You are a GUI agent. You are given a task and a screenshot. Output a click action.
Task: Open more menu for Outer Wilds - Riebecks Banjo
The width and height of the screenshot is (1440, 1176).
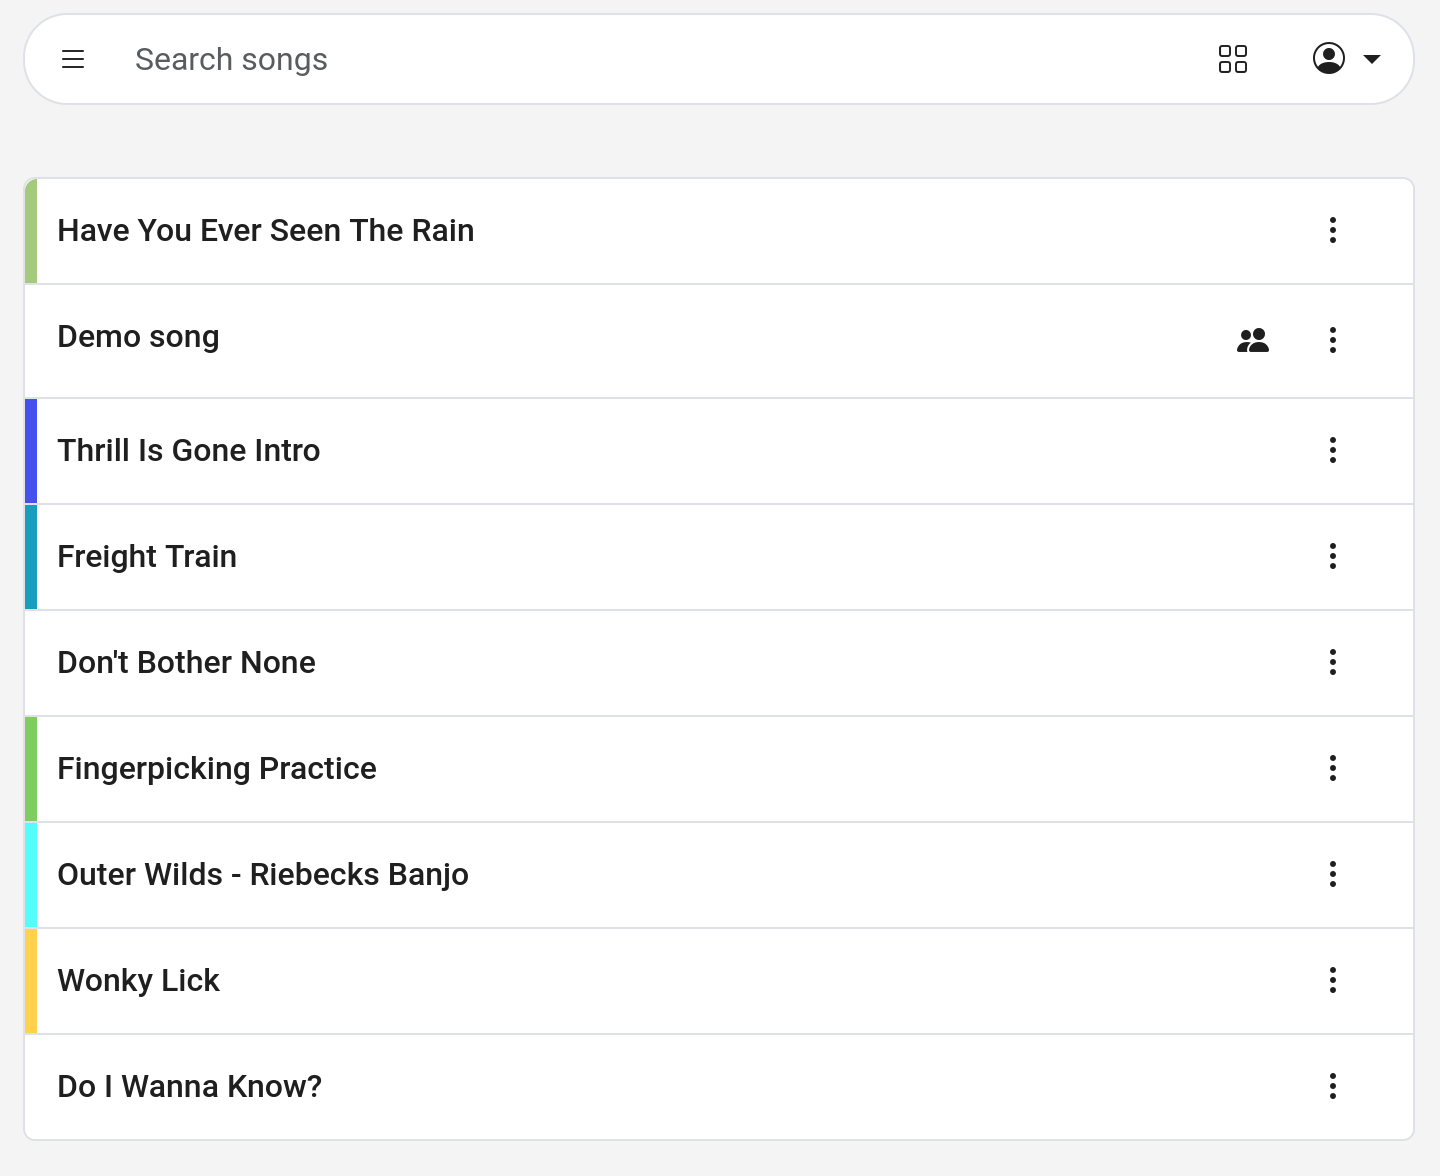1333,874
